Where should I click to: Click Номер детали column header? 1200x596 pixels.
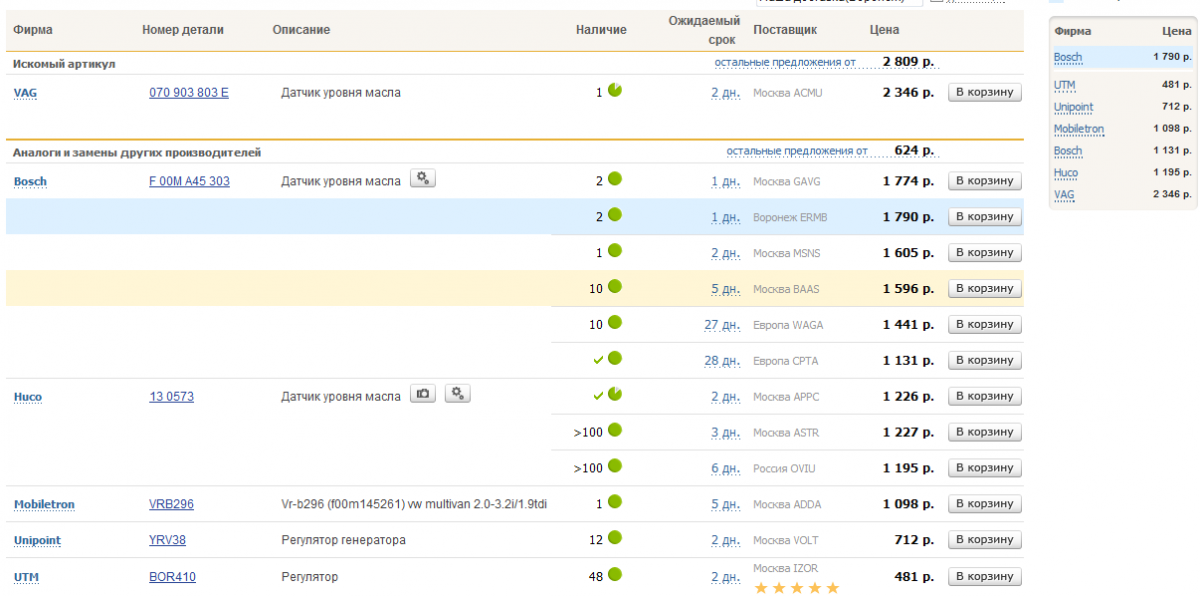(183, 30)
